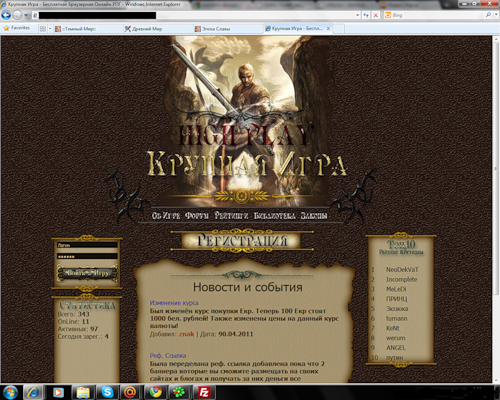Screen dimensions: 500x400
Task: Open the Mail.ru Agent @ taskbar icon
Action: click(x=131, y=392)
